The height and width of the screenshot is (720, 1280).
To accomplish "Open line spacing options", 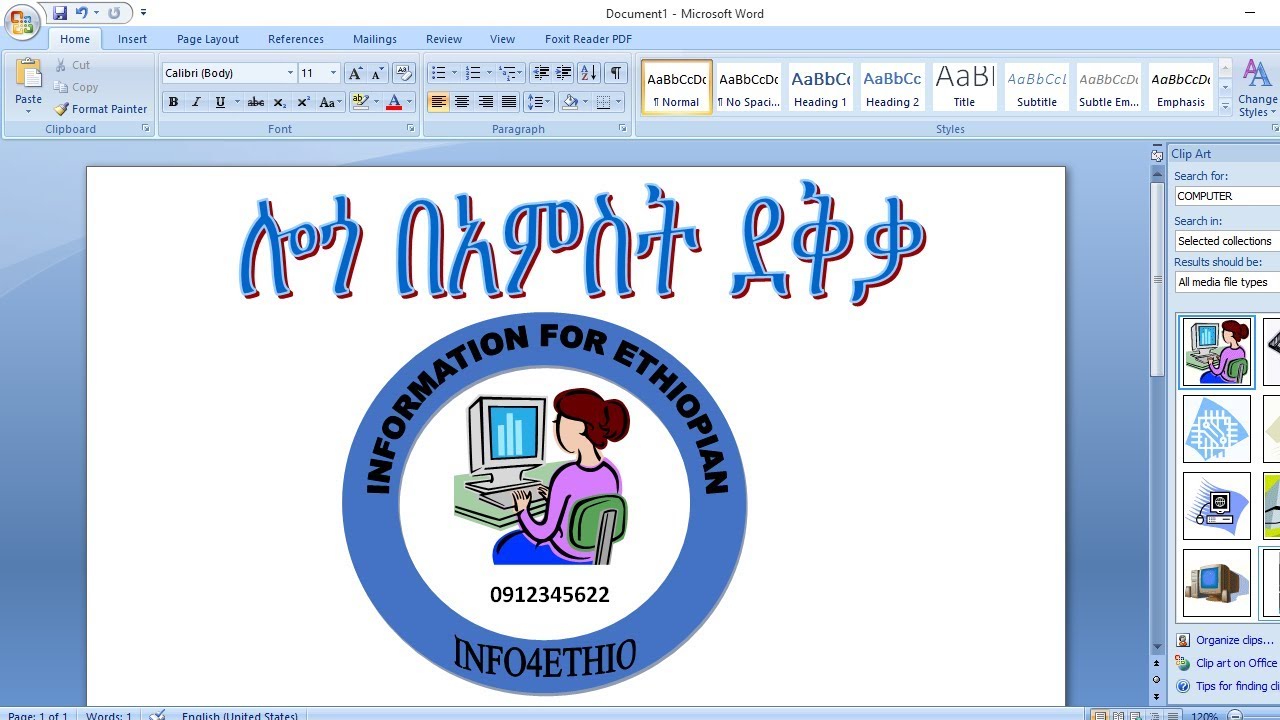I will [539, 102].
